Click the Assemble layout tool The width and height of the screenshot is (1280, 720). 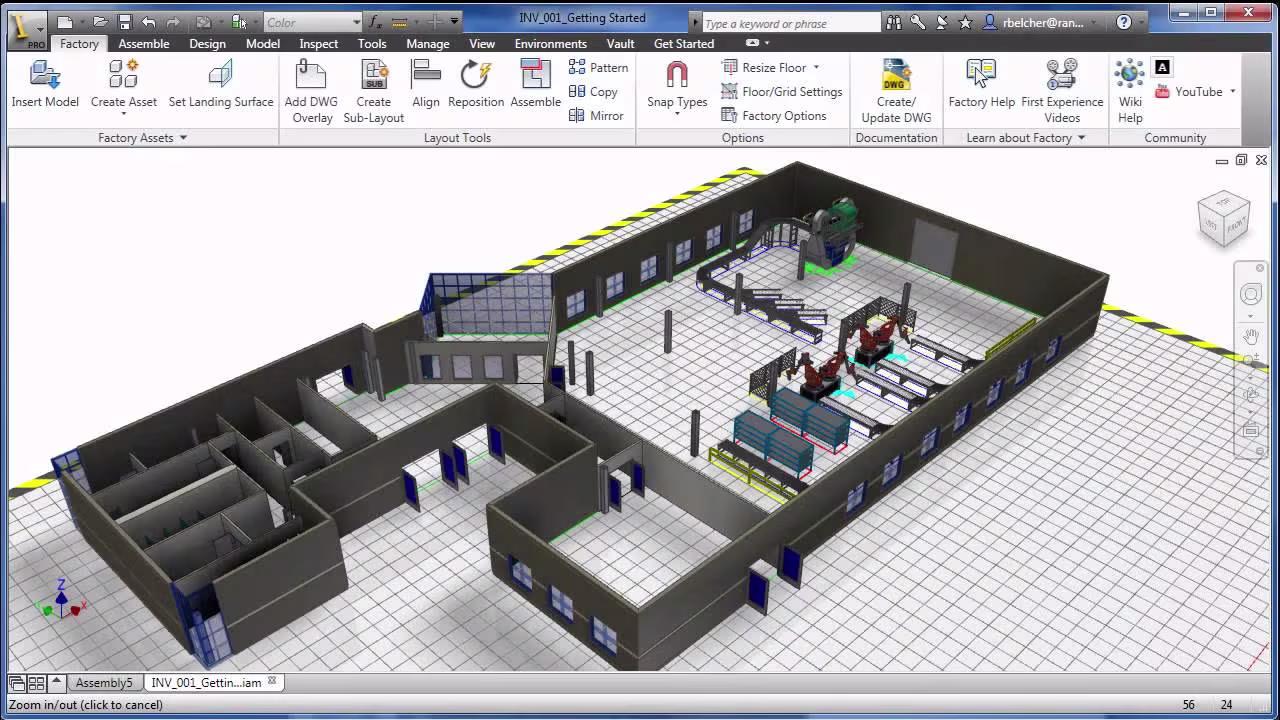pyautogui.click(x=536, y=84)
